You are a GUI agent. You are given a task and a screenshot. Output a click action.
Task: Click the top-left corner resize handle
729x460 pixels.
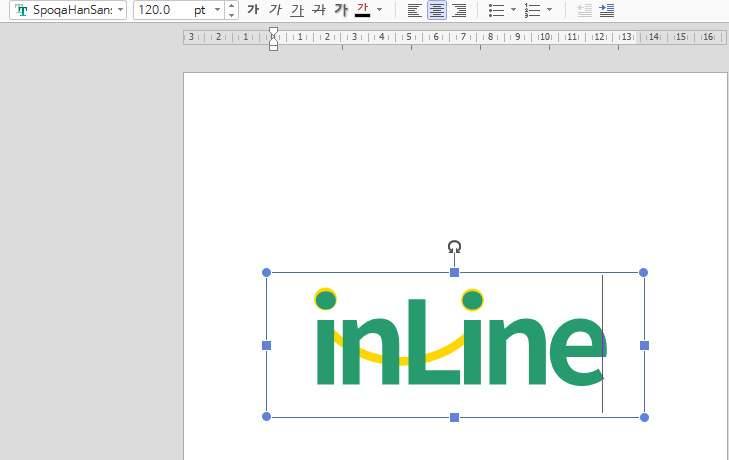point(266,273)
